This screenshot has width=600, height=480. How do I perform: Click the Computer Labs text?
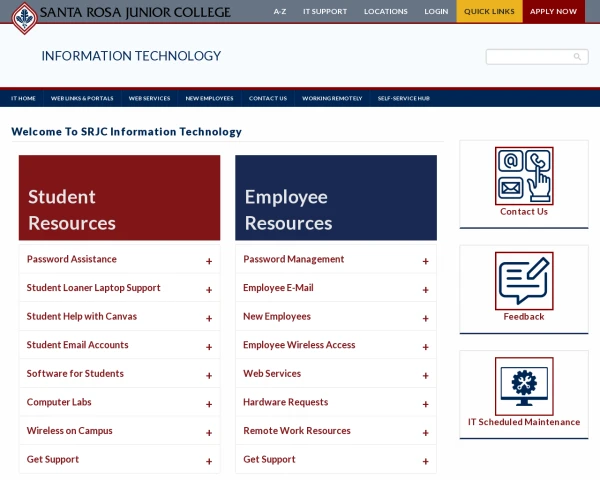(x=59, y=402)
